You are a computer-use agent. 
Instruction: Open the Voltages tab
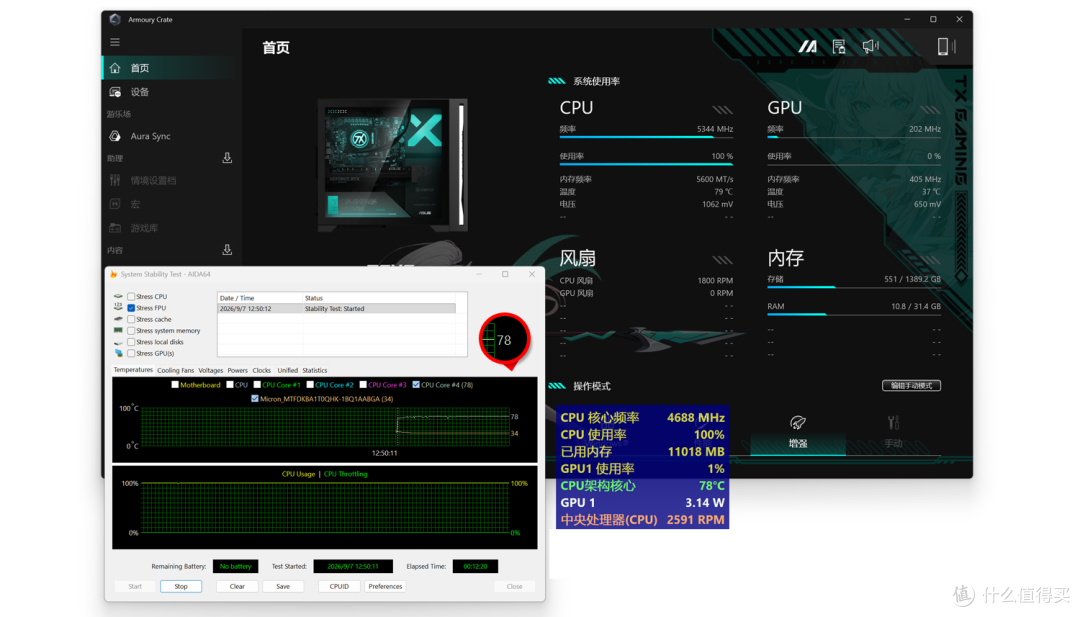(211, 370)
